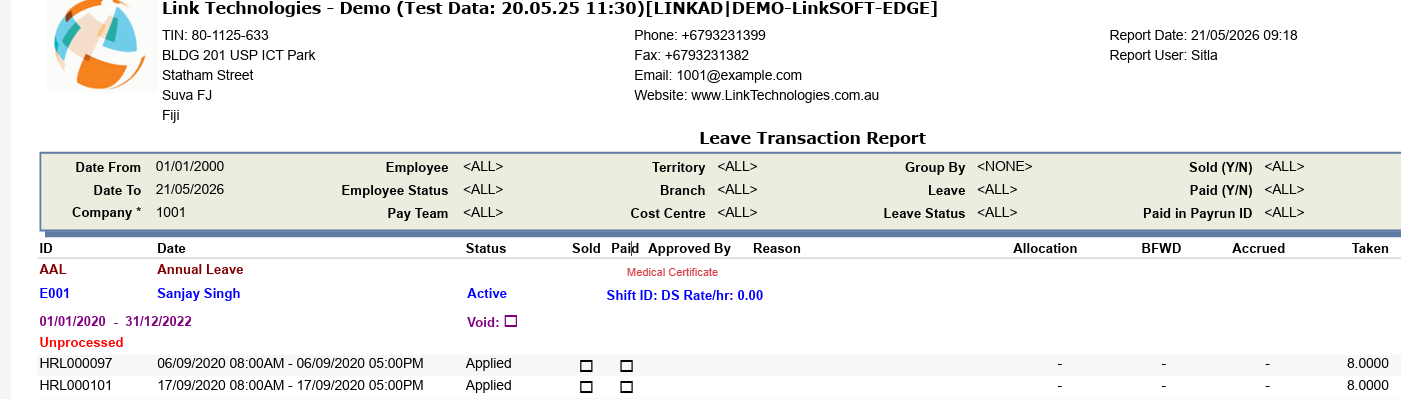Check the Sold box for HRL000097
This screenshot has width=1401, height=399.
(x=586, y=366)
